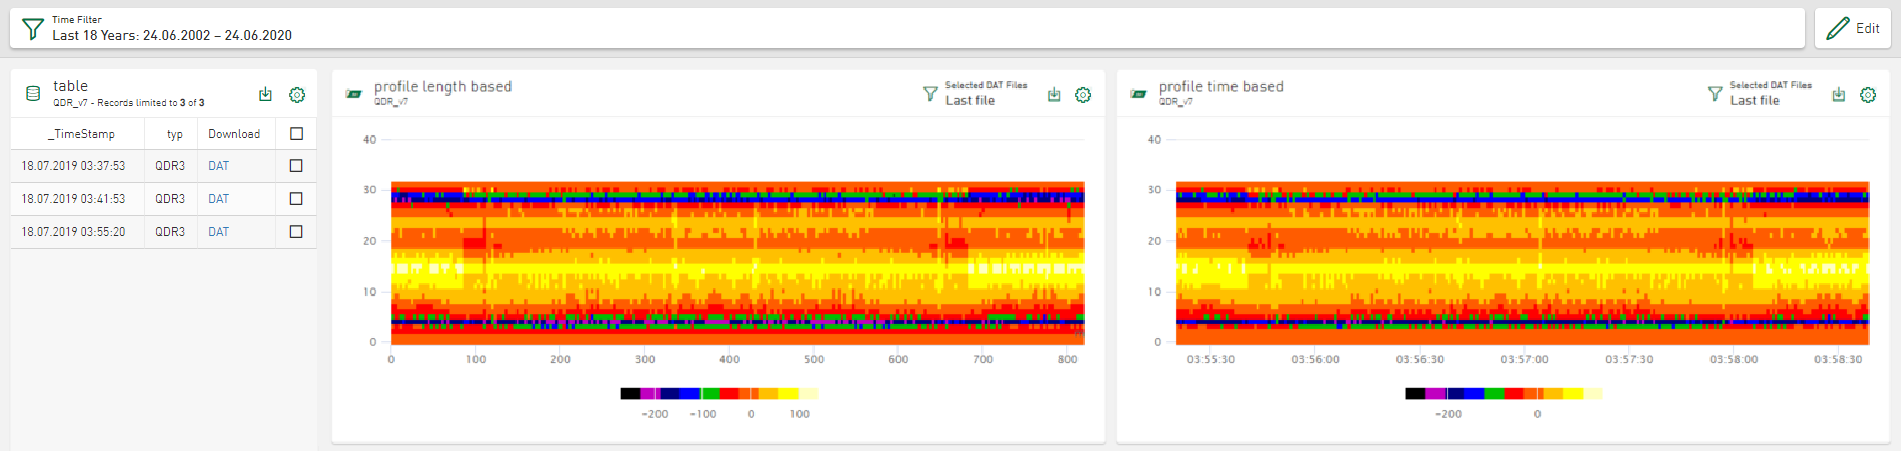This screenshot has width=1901, height=451.
Task: Check the row for 18.07.2019 03:41:53
Action: pyautogui.click(x=296, y=199)
